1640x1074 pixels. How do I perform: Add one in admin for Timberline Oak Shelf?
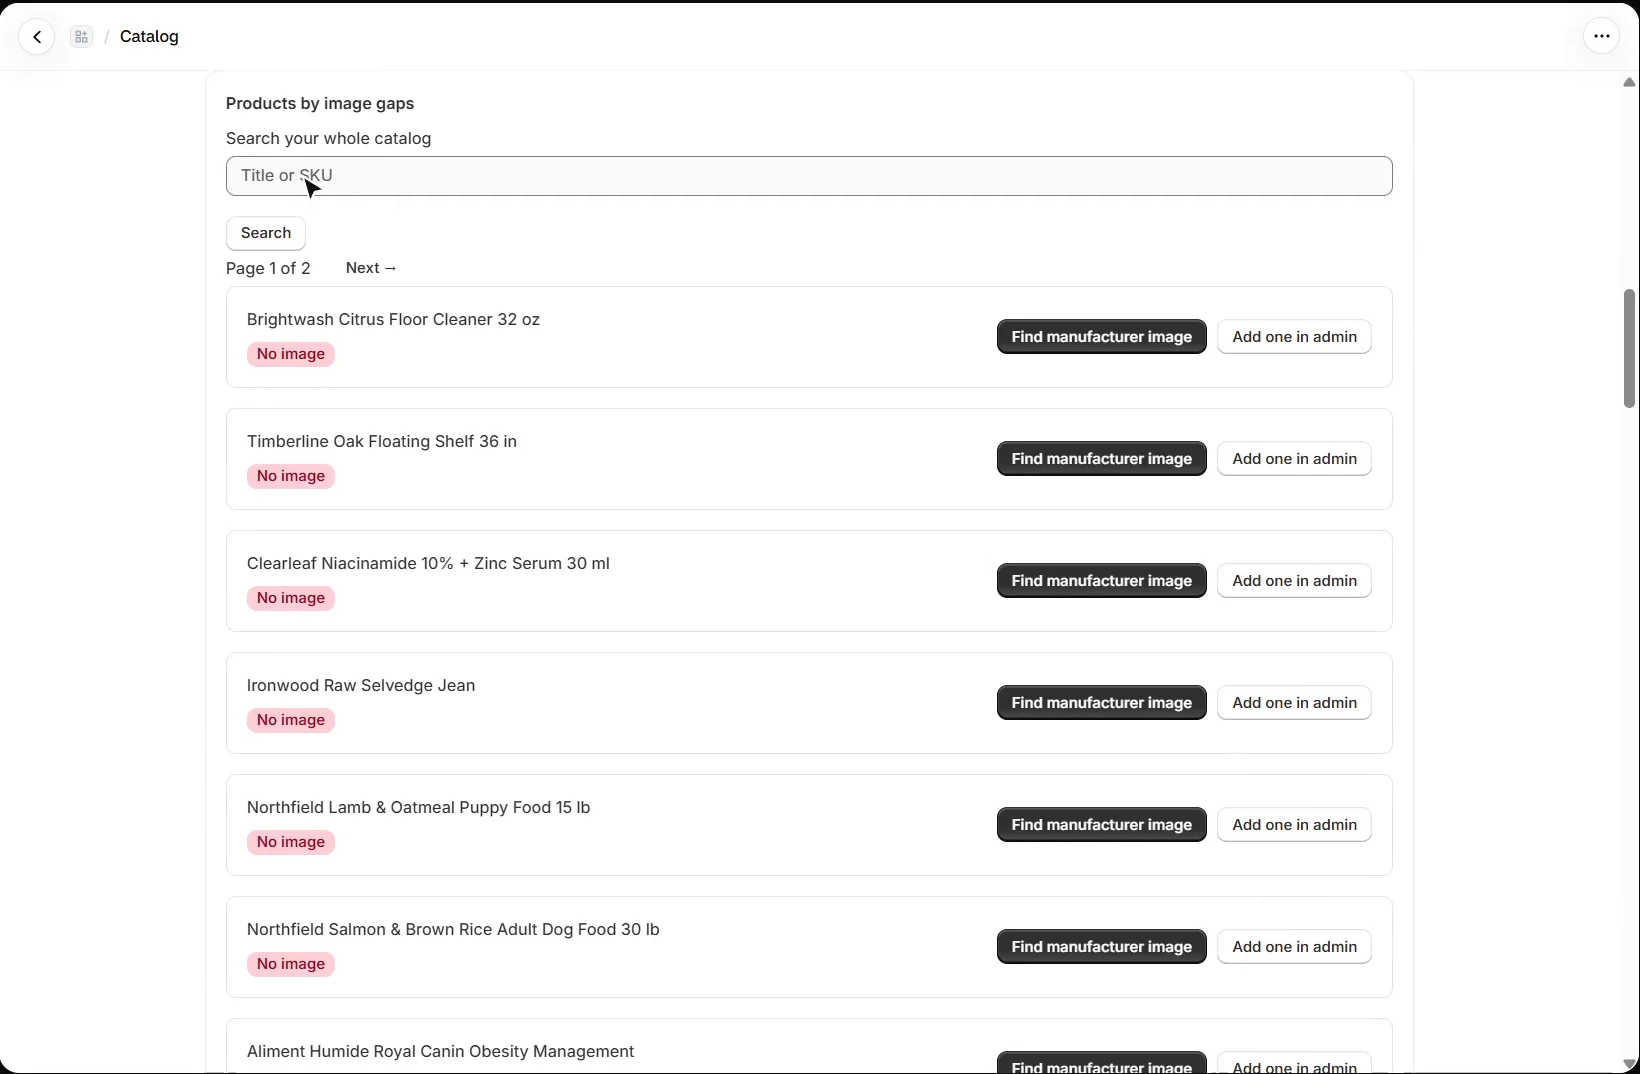pyautogui.click(x=1294, y=459)
